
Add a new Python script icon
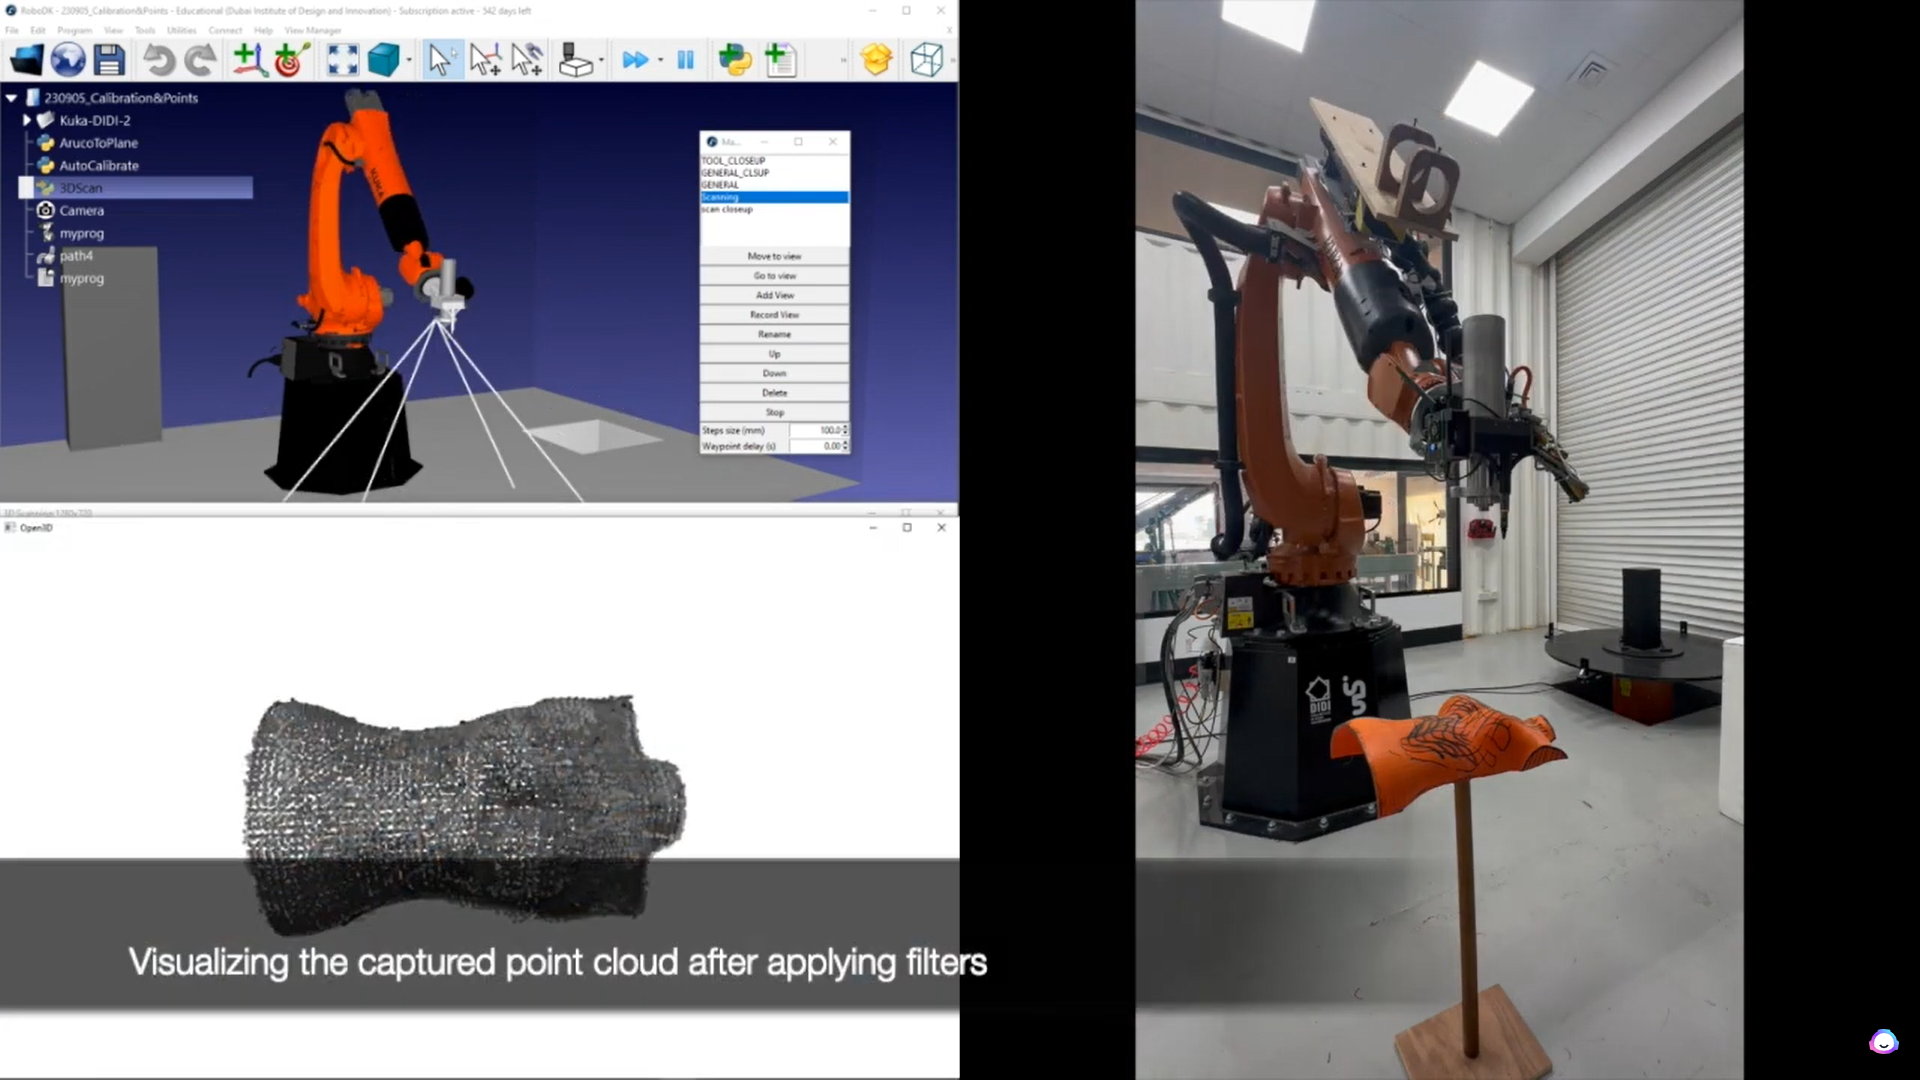pos(735,60)
